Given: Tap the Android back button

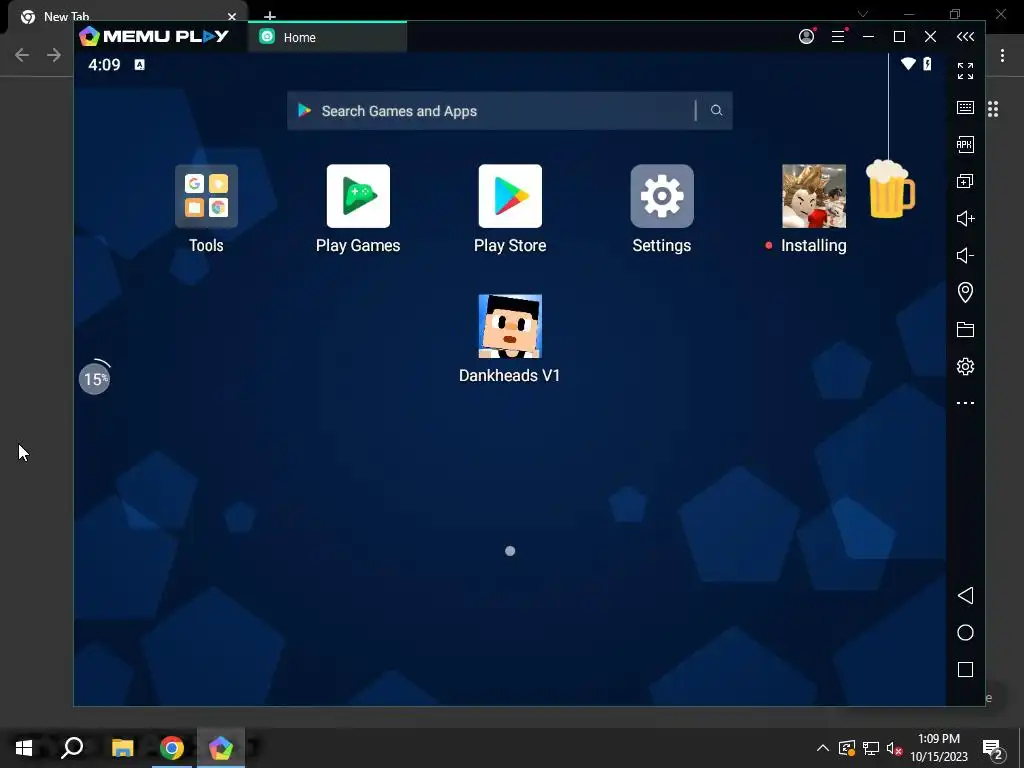Looking at the screenshot, I should tap(965, 596).
